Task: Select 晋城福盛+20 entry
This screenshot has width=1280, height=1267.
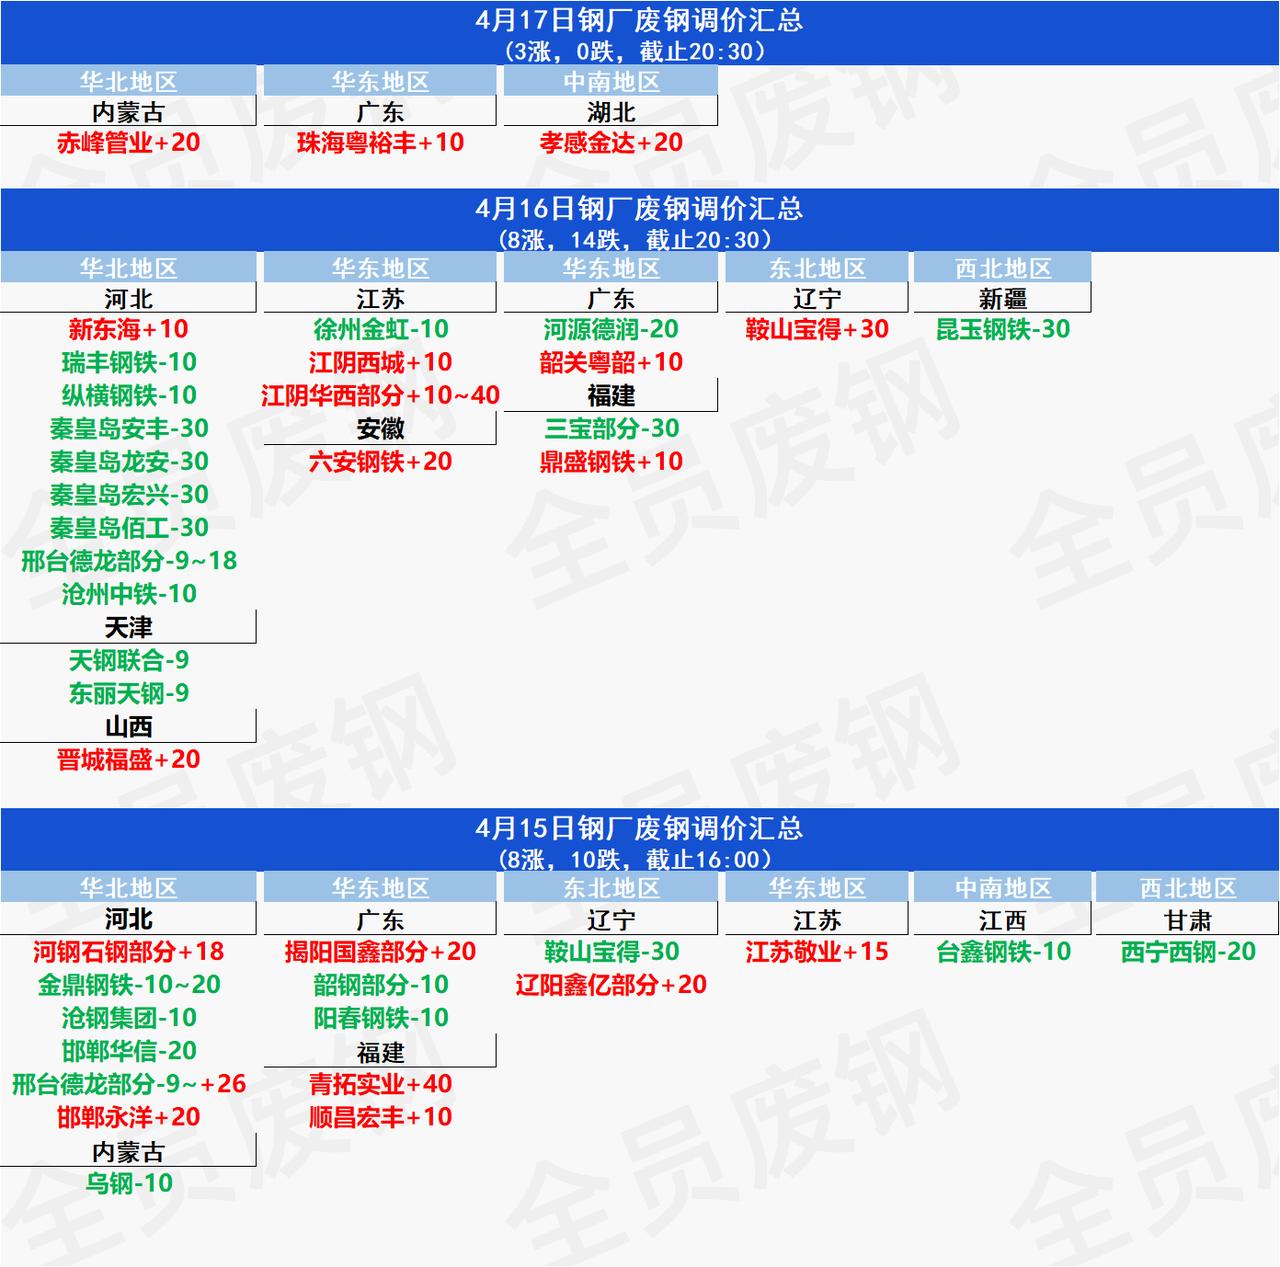Action: (128, 759)
